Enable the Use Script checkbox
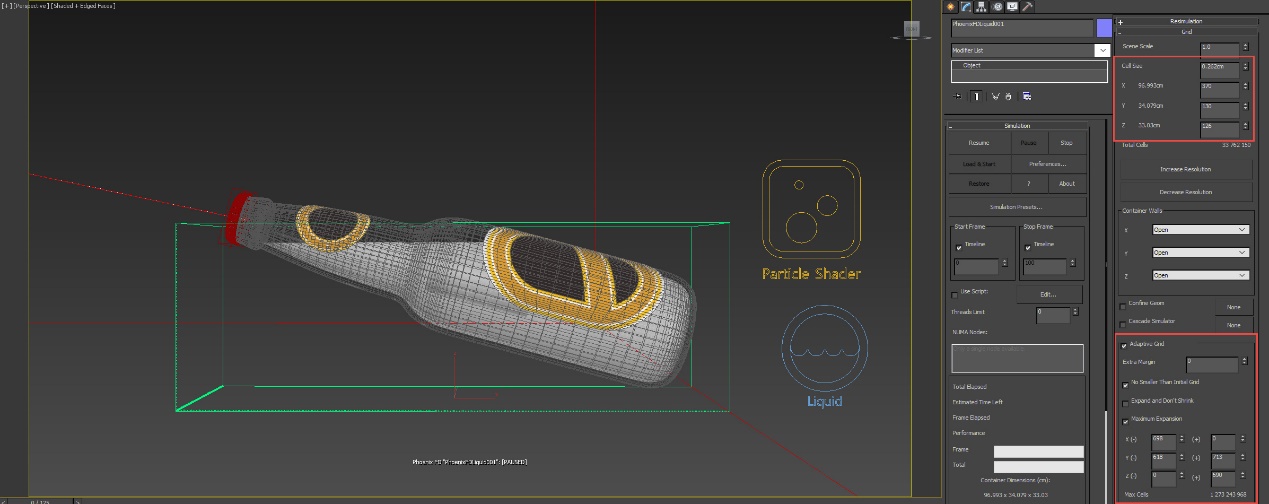The height and width of the screenshot is (504, 1269). coord(955,293)
